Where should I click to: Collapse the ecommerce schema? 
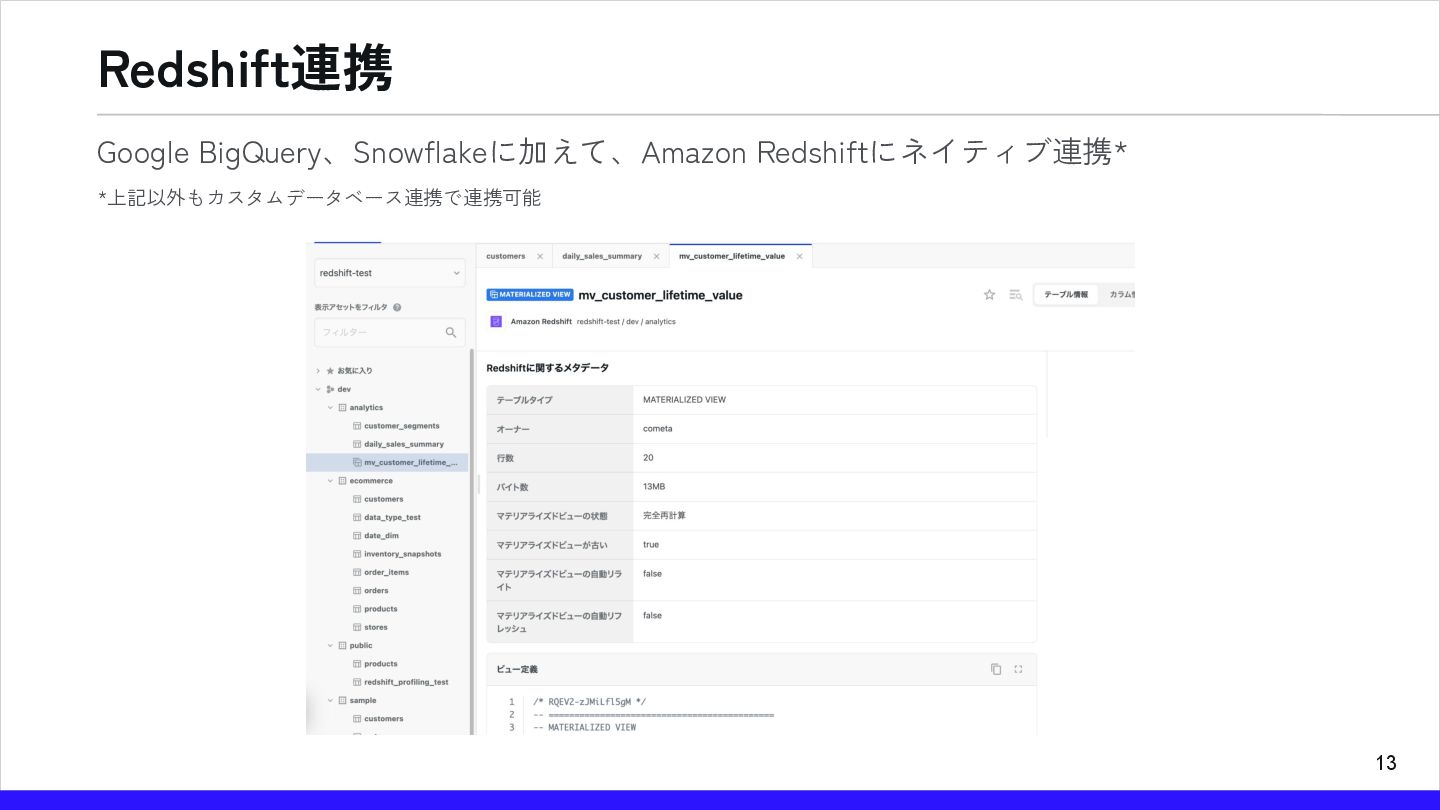[331, 481]
